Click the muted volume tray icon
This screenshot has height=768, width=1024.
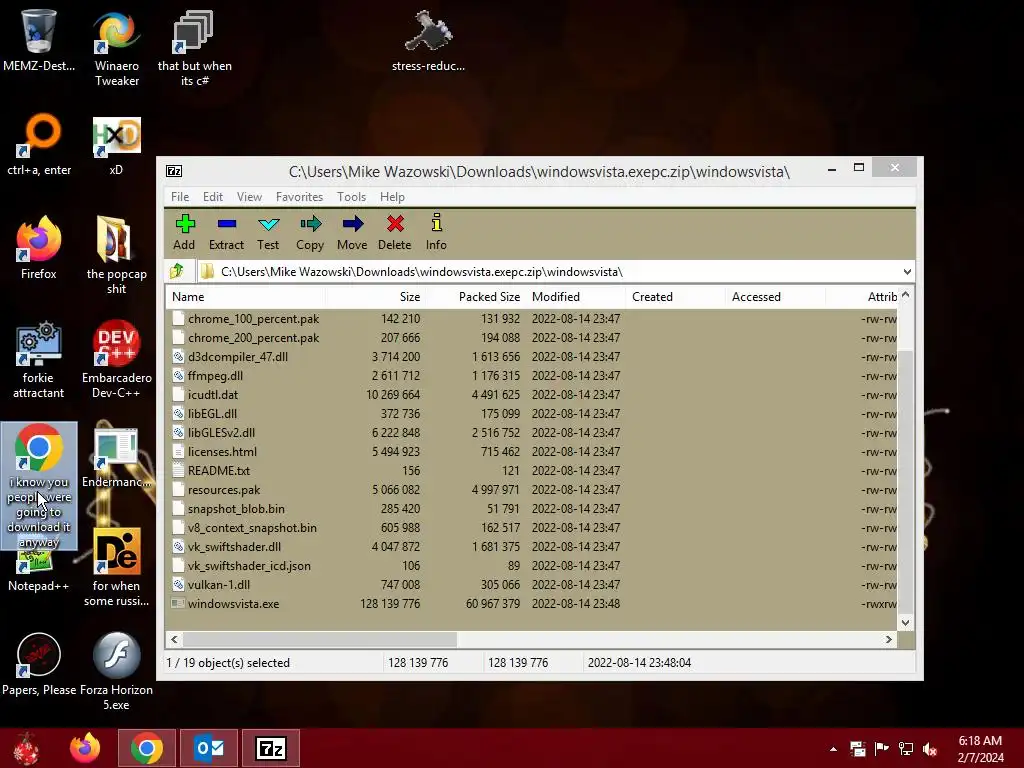pos(930,749)
